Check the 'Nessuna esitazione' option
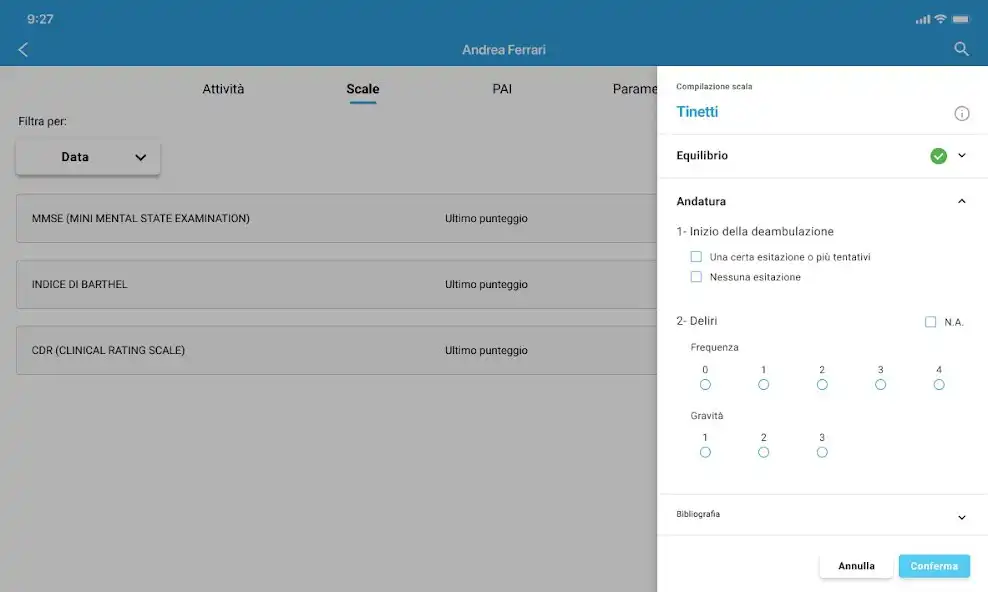Viewport: 988px width, 592px height. tap(697, 277)
